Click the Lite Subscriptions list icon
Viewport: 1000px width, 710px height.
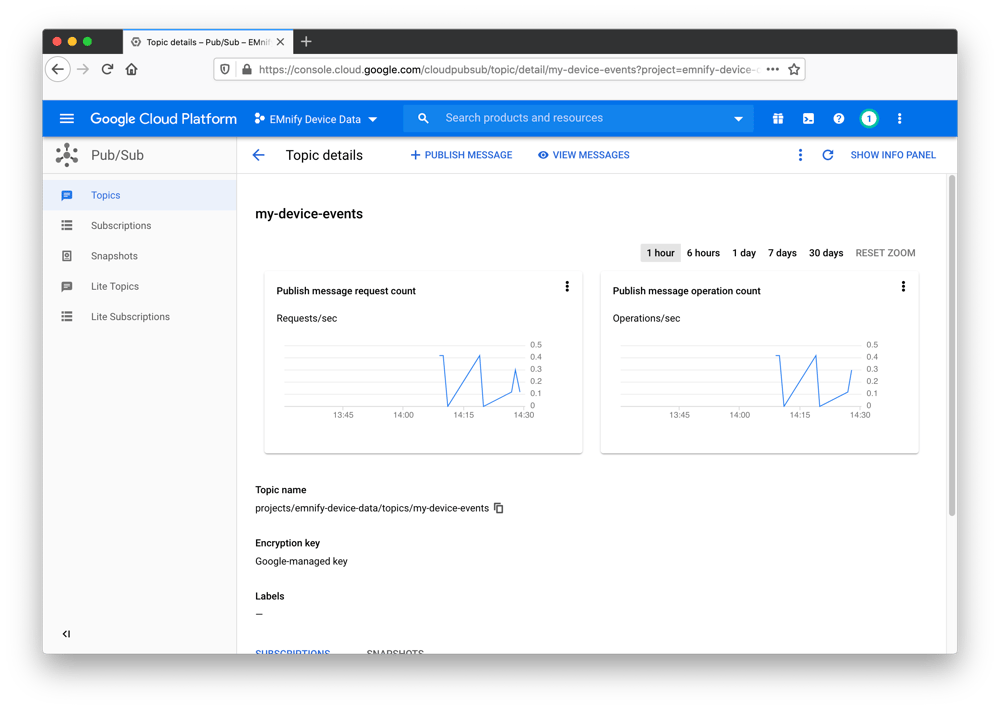[67, 316]
